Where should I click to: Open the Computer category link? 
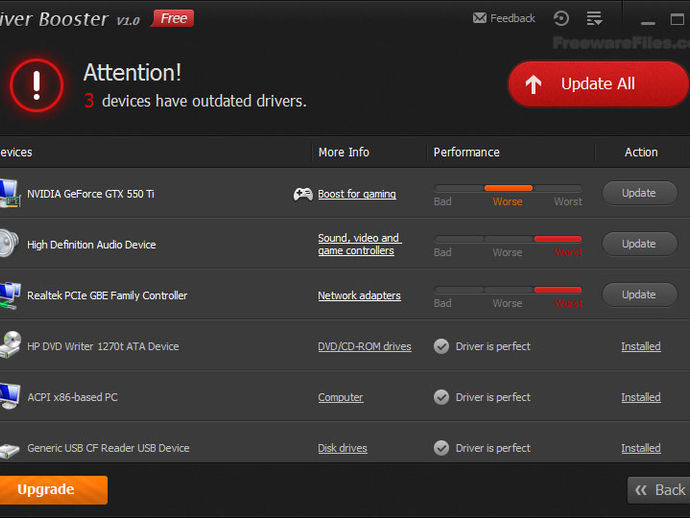click(x=341, y=397)
